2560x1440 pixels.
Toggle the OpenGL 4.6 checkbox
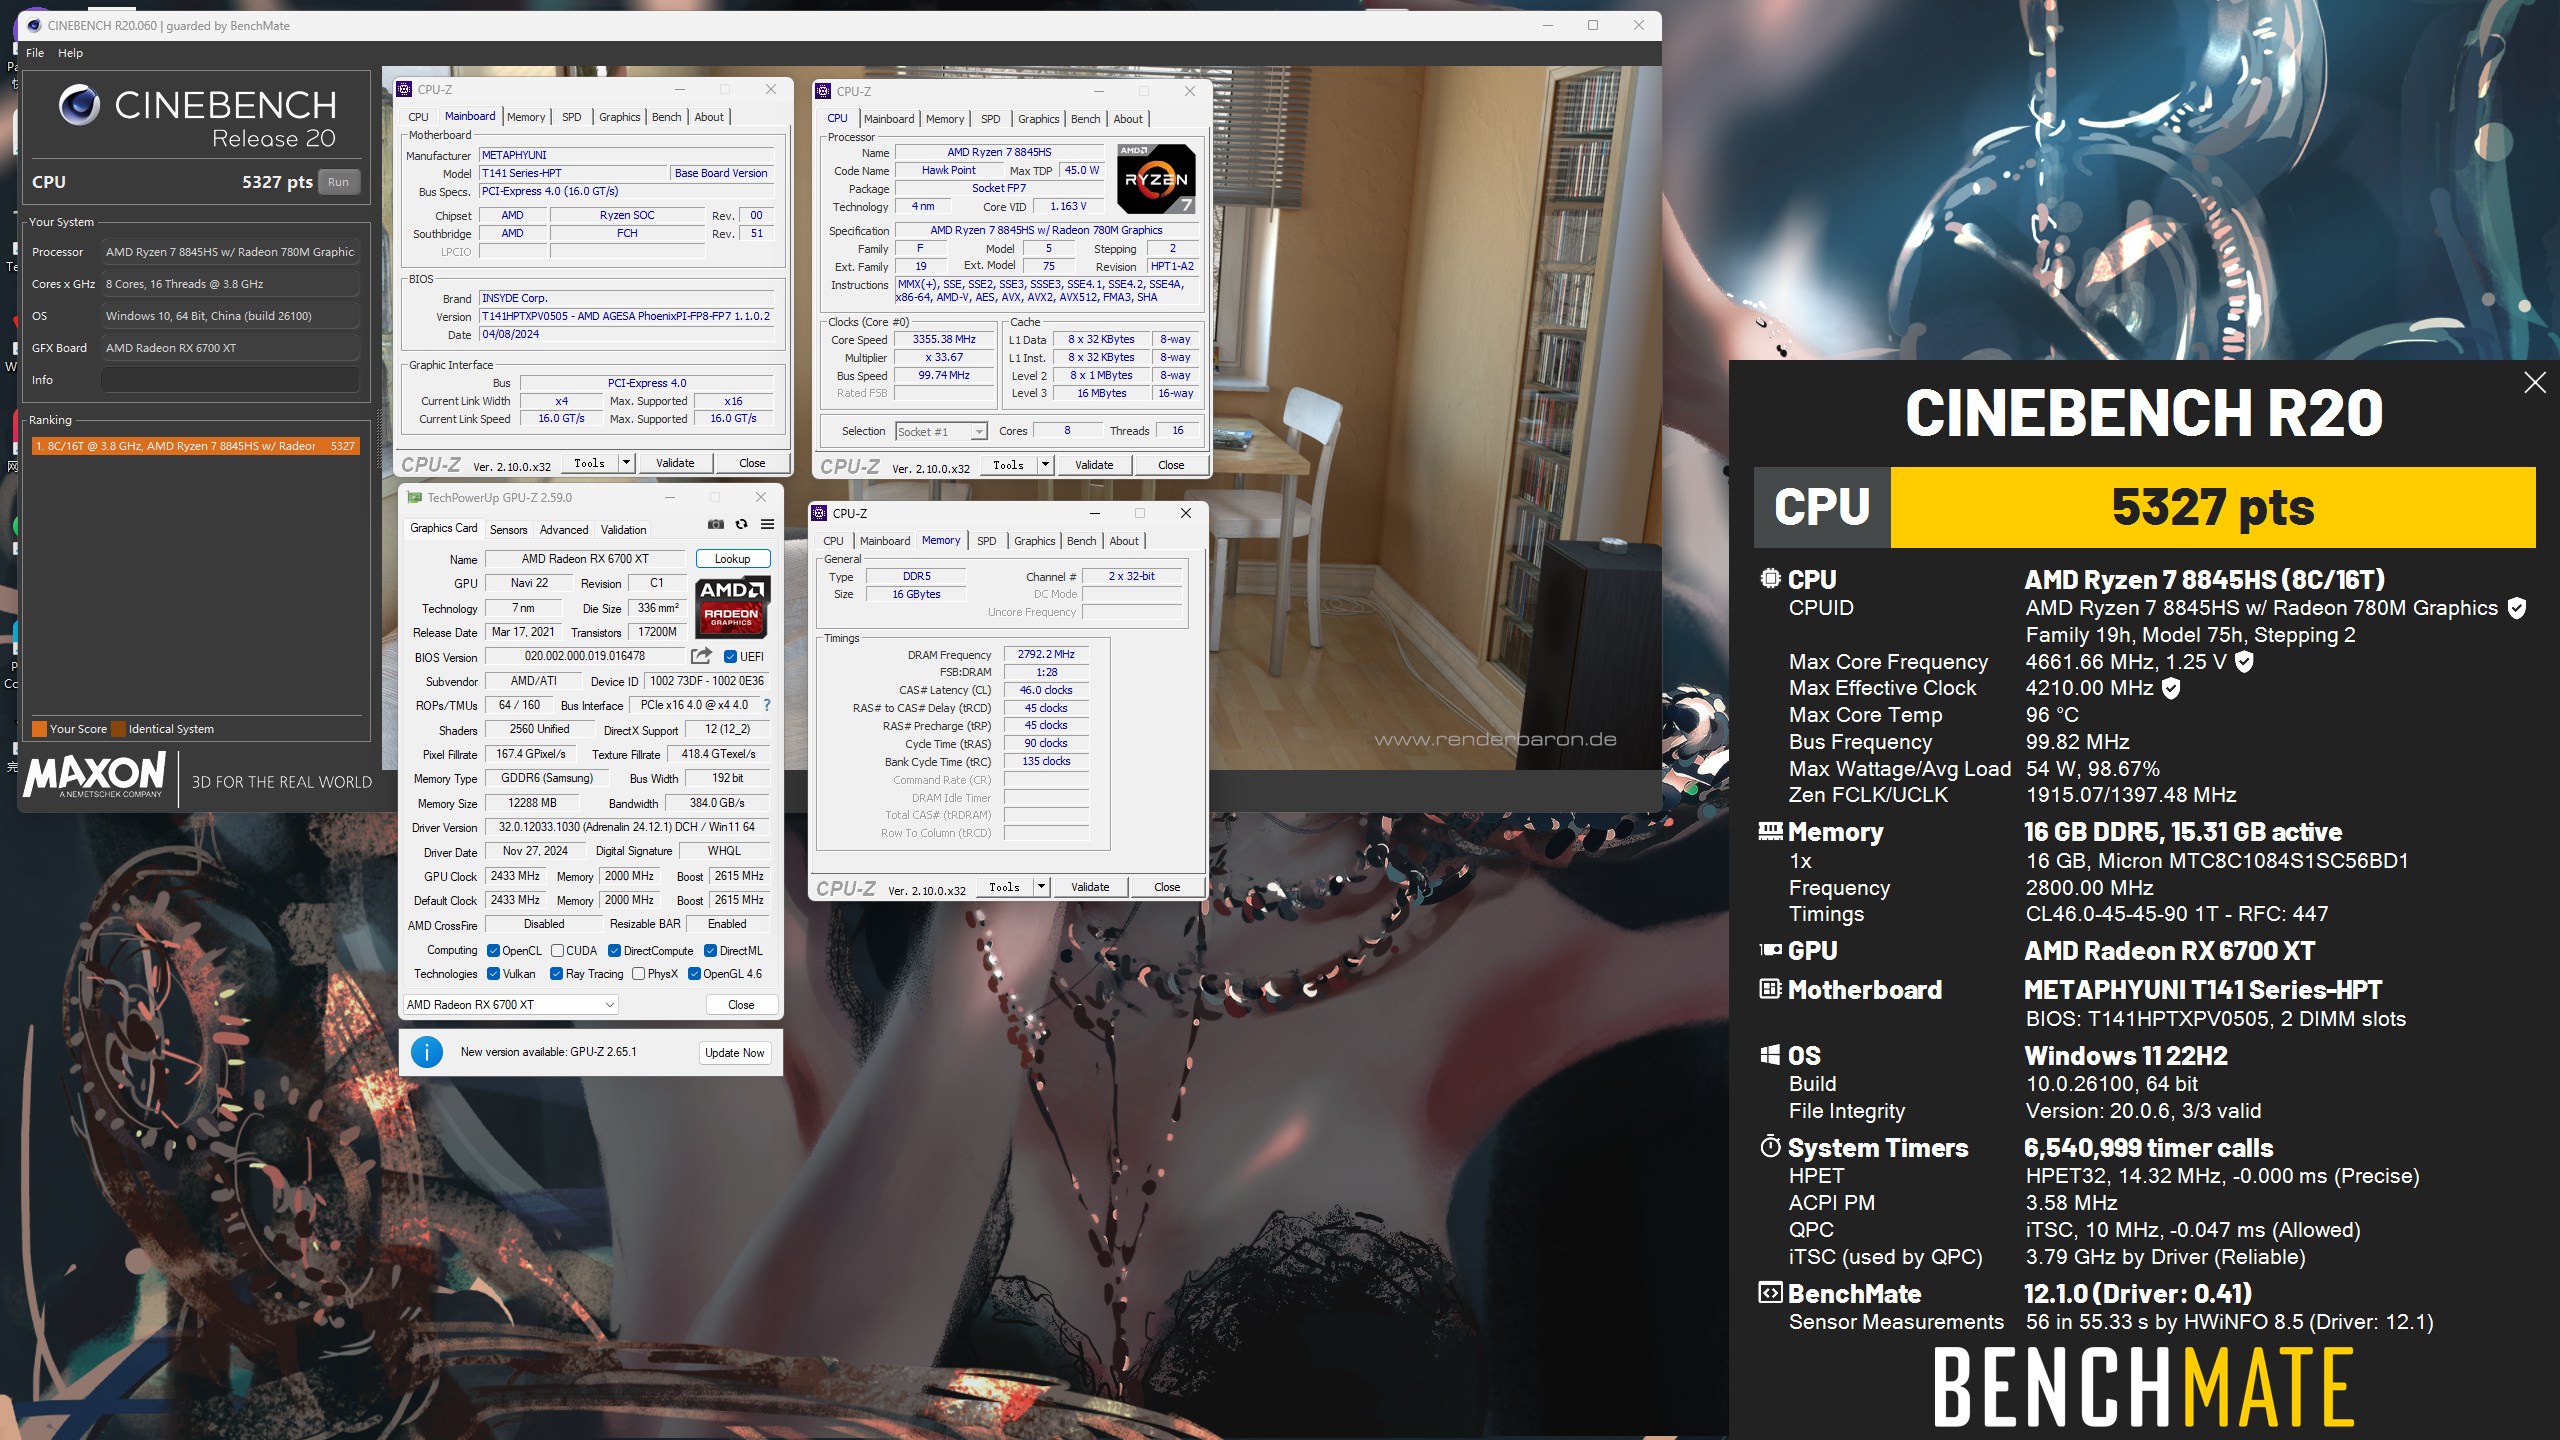tap(694, 974)
